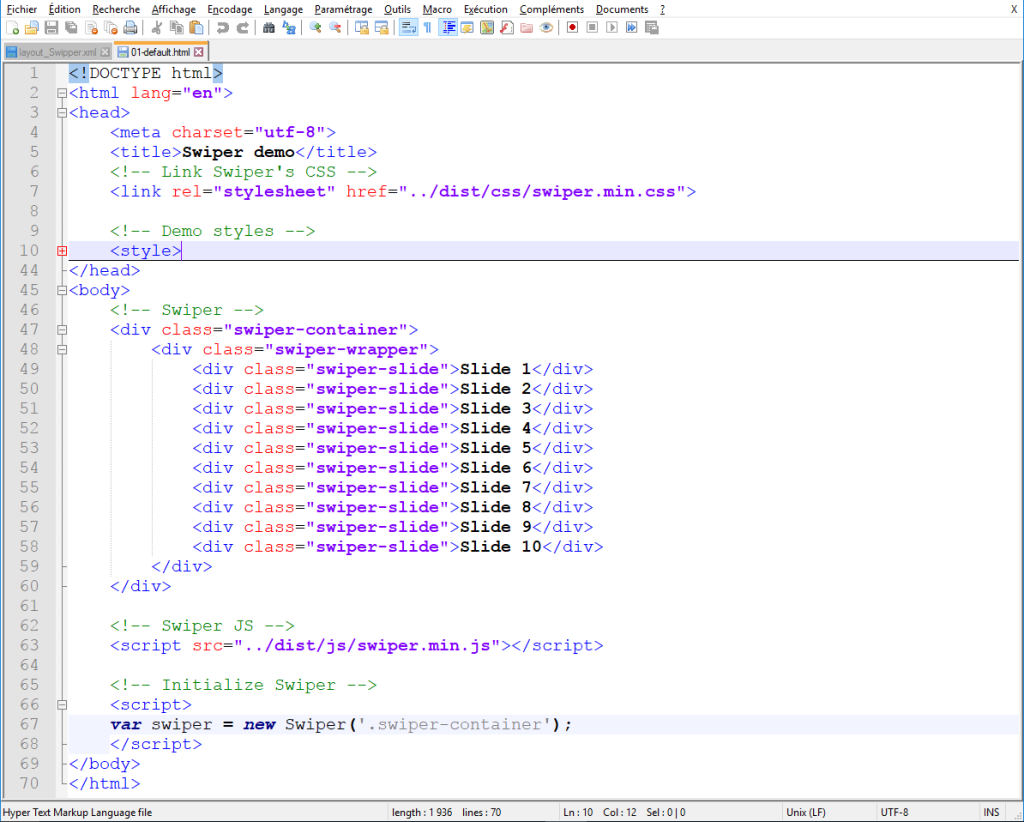
Task: Open the Replace dialog toolbar icon
Action: tap(289, 27)
